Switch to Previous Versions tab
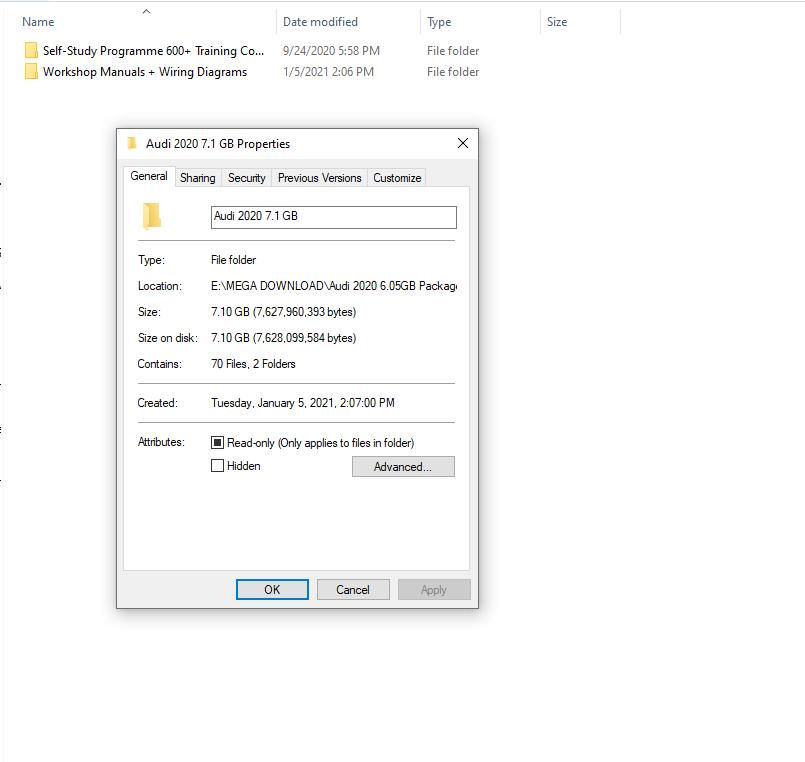The width and height of the screenshot is (805, 762). tap(319, 178)
